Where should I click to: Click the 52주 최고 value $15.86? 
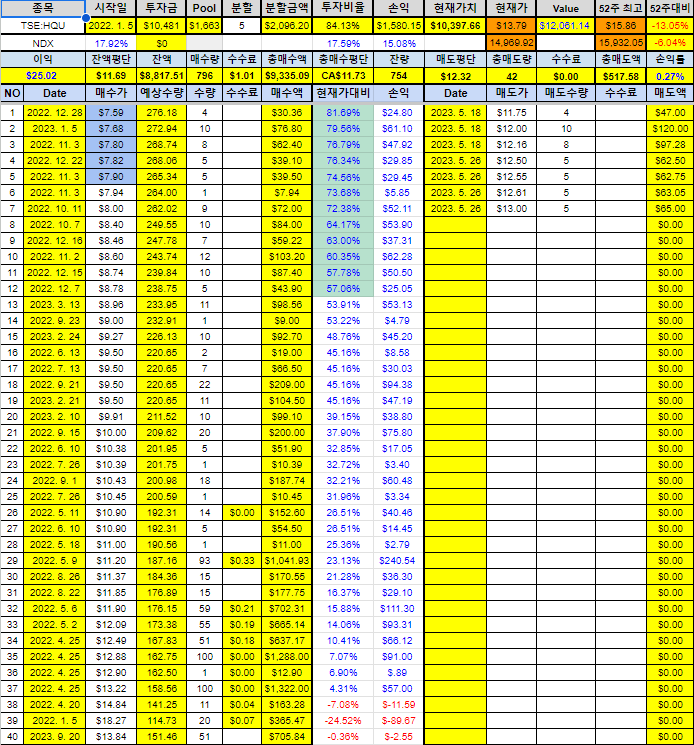click(620, 26)
